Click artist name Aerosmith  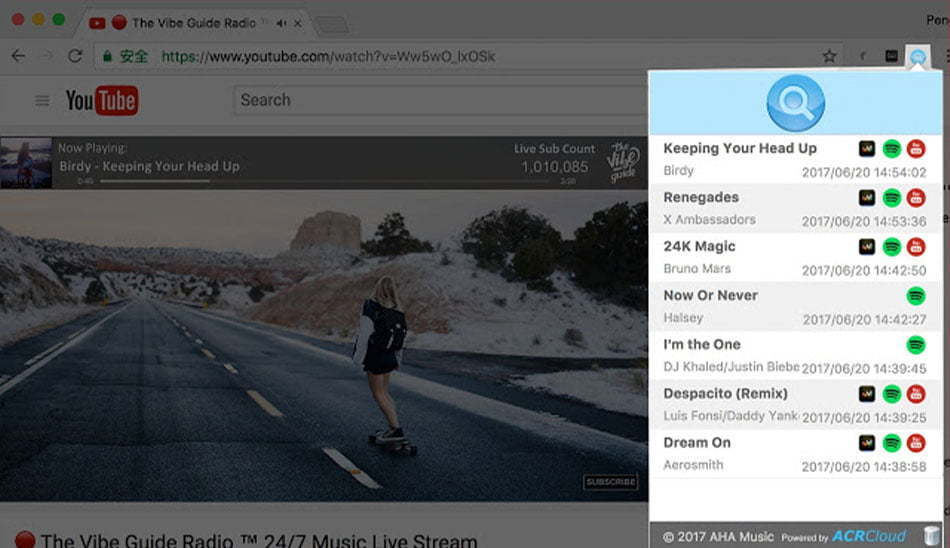tap(693, 465)
